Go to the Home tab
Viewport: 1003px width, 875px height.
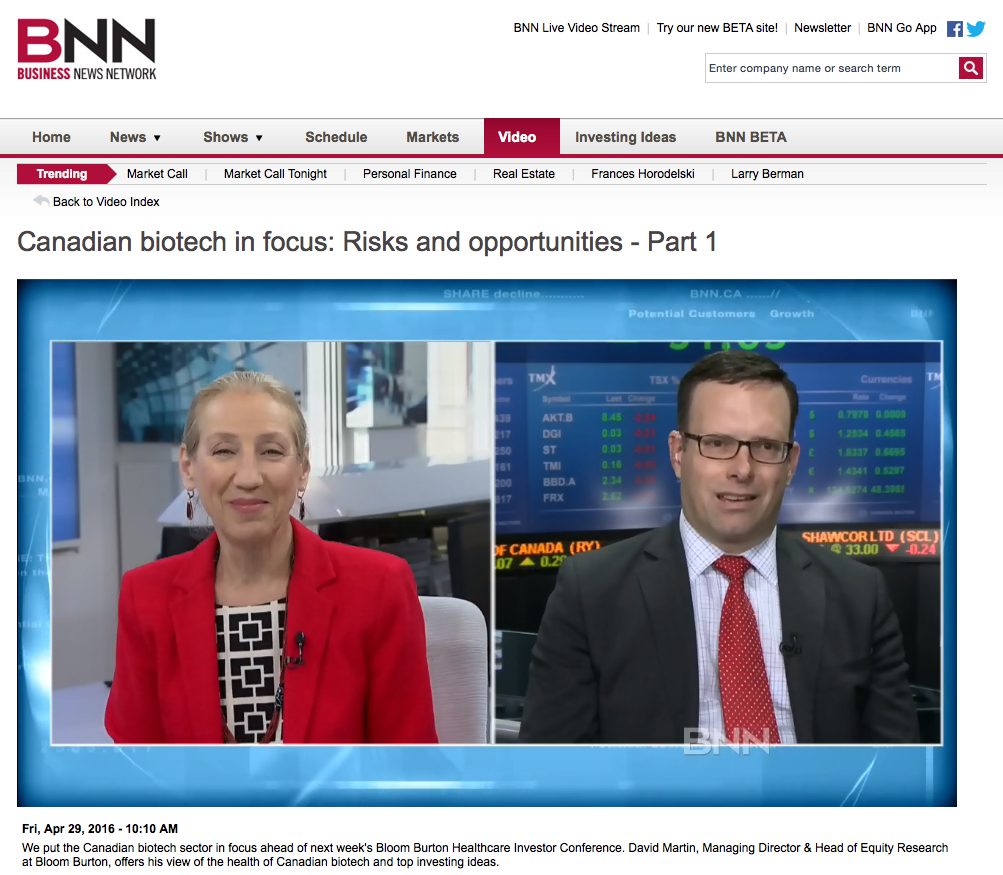point(51,137)
